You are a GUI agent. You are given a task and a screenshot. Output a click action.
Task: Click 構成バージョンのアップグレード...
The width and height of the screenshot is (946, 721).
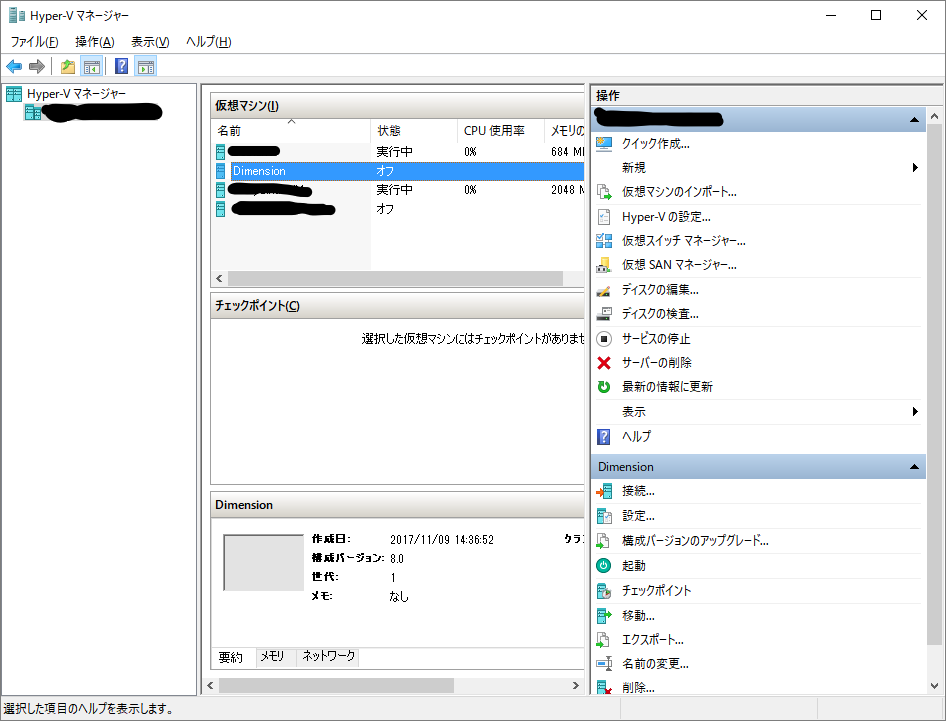coord(696,541)
